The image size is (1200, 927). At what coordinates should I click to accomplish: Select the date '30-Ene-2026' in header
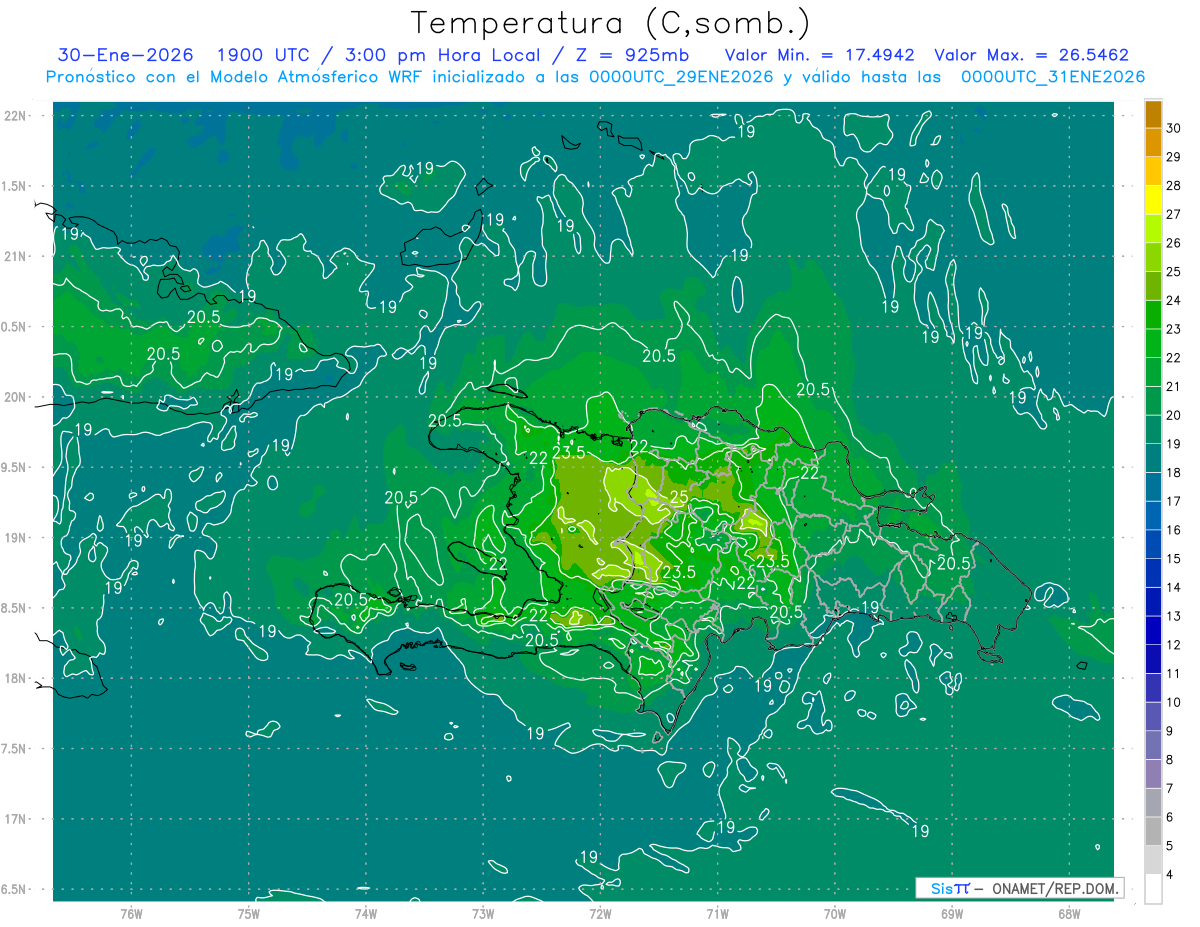click(125, 55)
